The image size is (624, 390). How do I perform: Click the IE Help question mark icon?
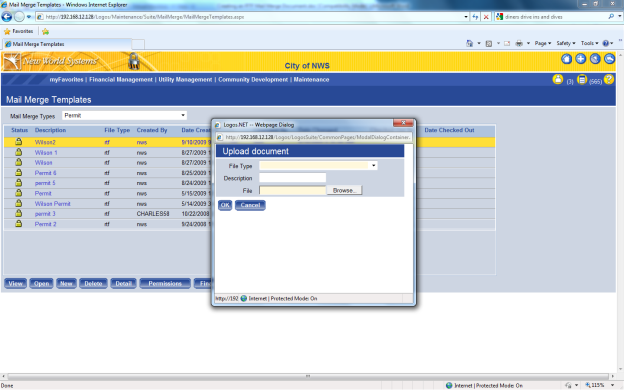point(606,43)
